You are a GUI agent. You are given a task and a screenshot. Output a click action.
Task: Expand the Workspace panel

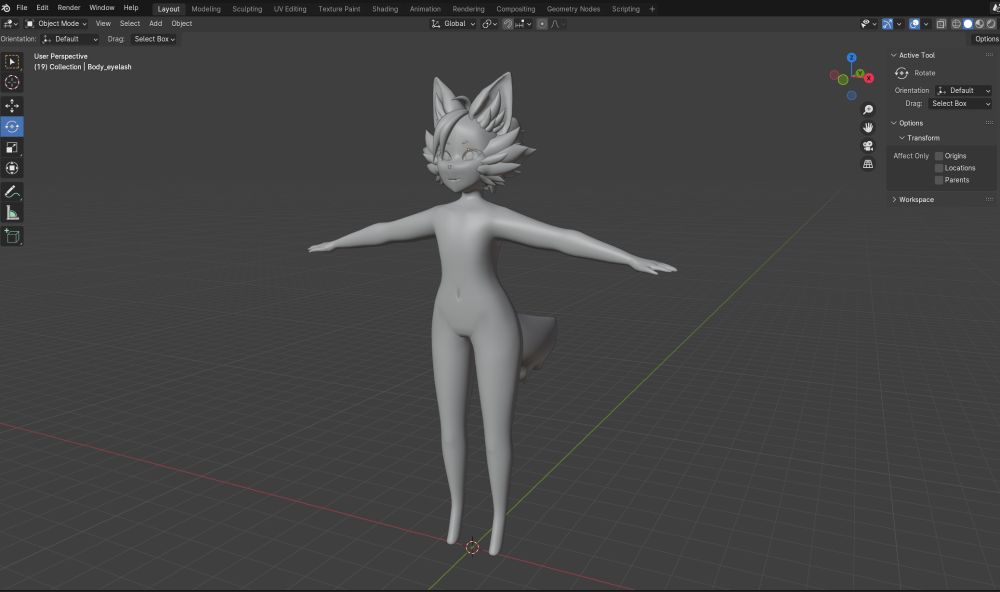point(915,200)
